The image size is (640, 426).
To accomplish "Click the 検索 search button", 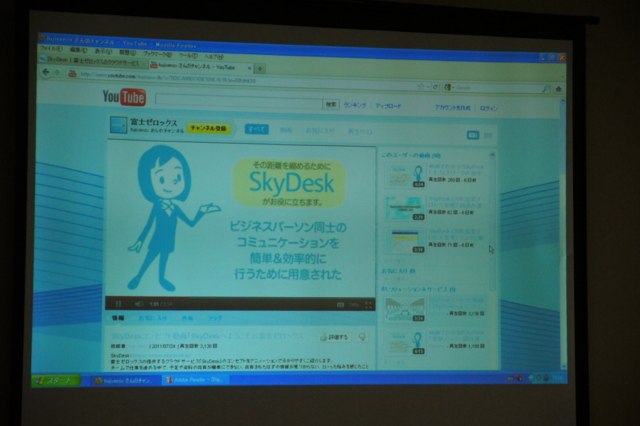I will click(x=331, y=104).
